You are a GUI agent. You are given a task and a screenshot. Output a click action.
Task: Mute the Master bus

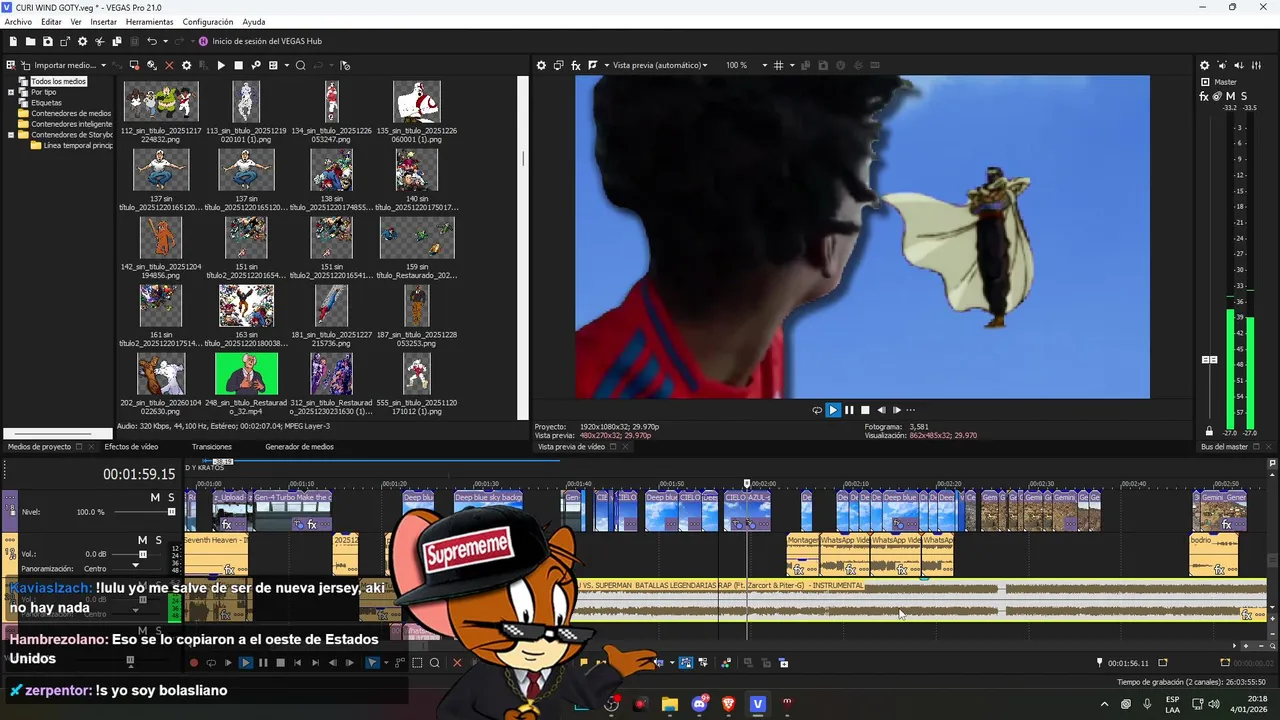[x=1230, y=96]
